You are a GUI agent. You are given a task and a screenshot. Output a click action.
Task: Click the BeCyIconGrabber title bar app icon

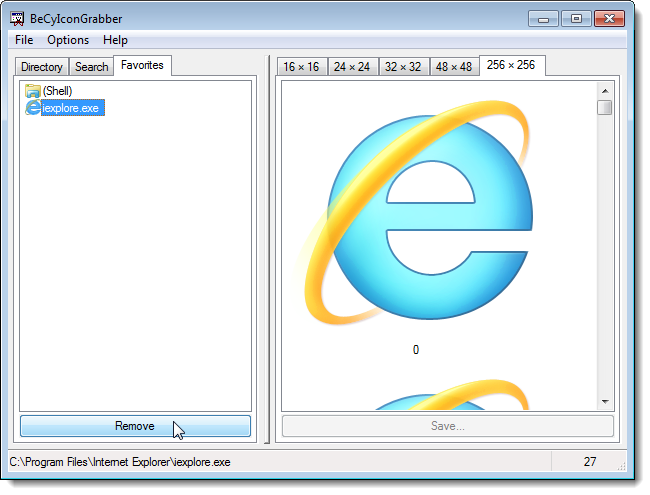coord(17,19)
